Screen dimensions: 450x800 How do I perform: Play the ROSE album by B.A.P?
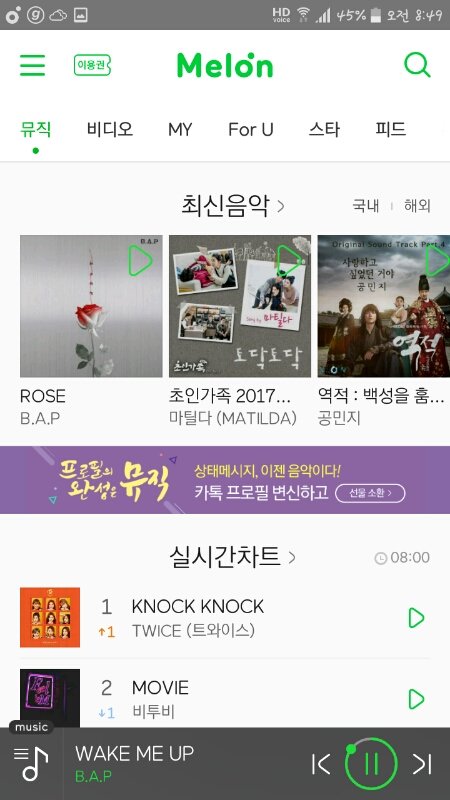pyautogui.click(x=140, y=260)
